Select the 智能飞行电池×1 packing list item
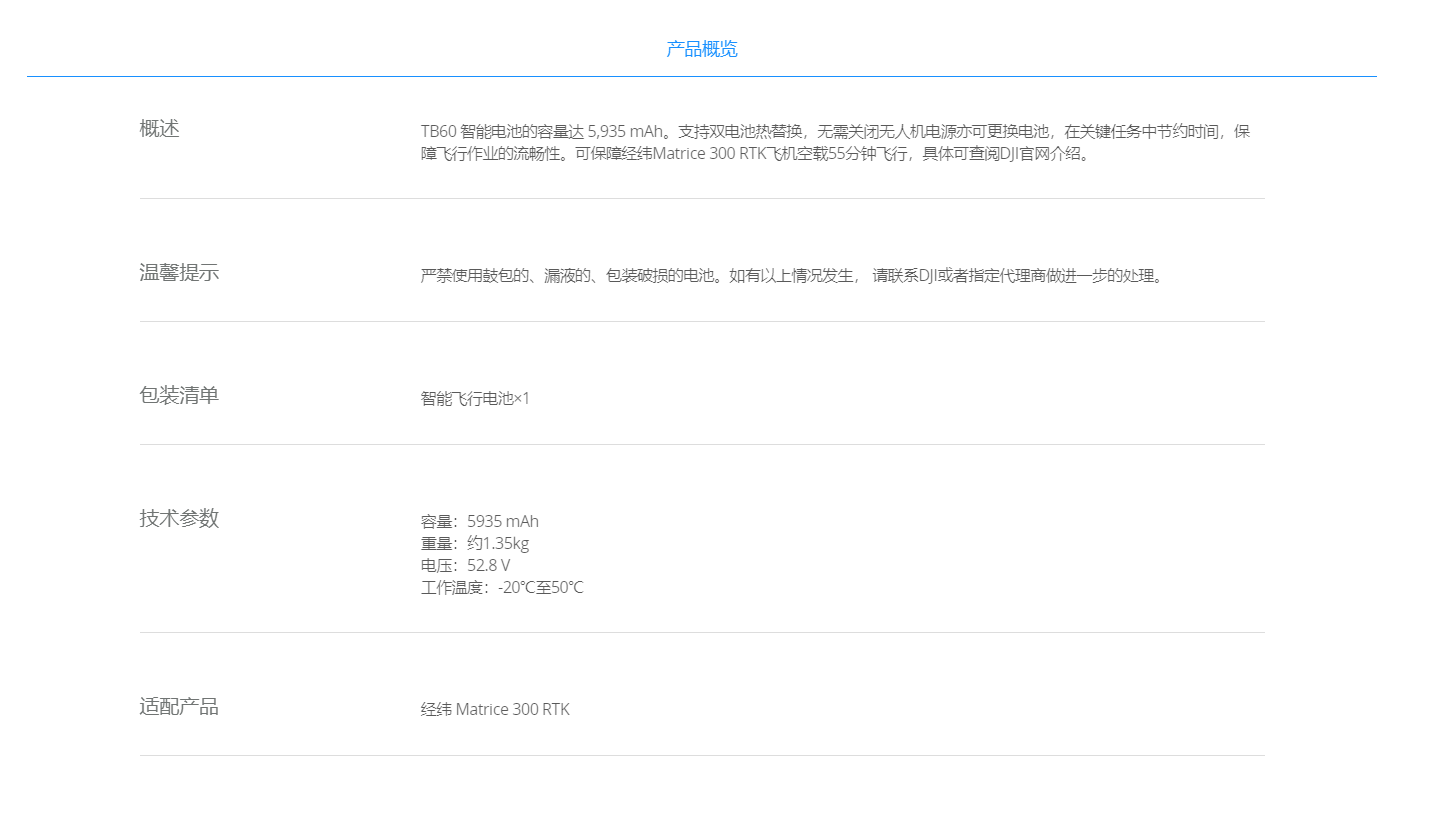 pos(474,398)
